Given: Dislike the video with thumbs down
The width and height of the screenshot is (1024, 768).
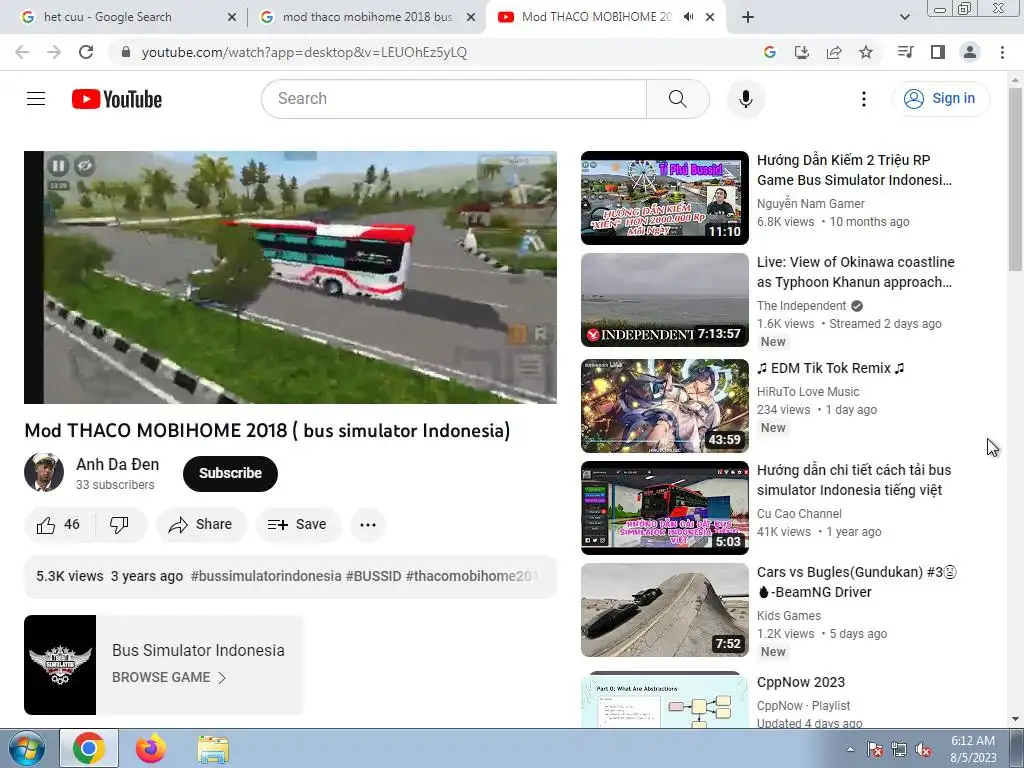Looking at the screenshot, I should click(x=120, y=524).
